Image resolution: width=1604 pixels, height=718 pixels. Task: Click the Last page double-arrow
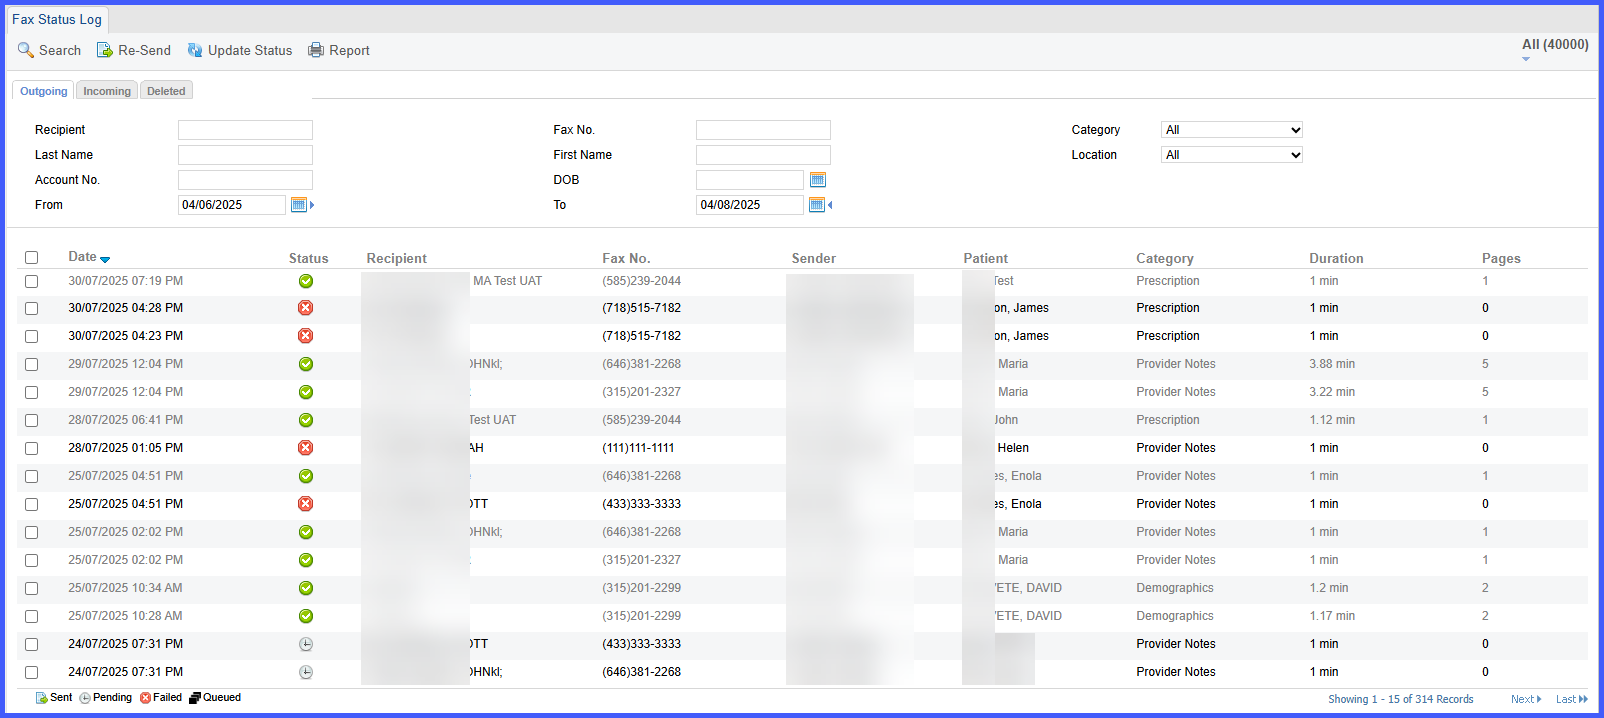[x=1583, y=699]
